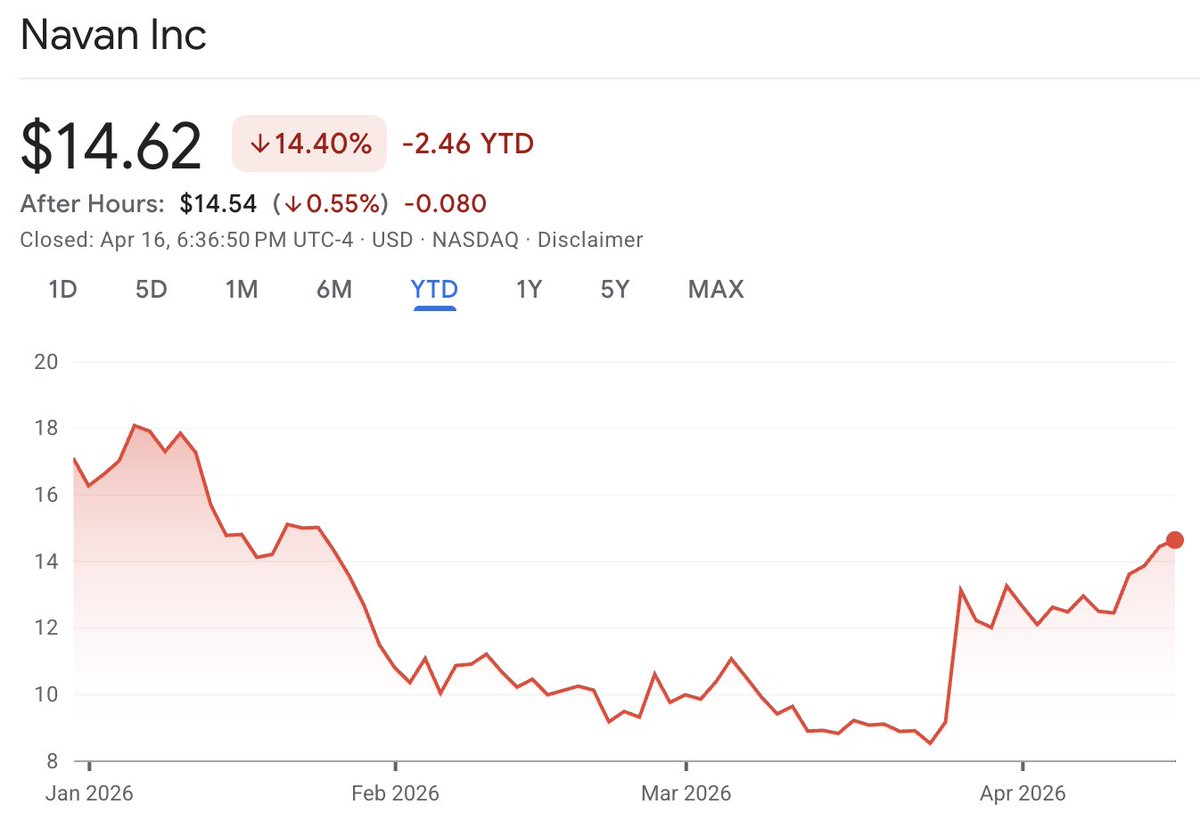
Task: Show the MAX range chart
Action: (x=716, y=290)
